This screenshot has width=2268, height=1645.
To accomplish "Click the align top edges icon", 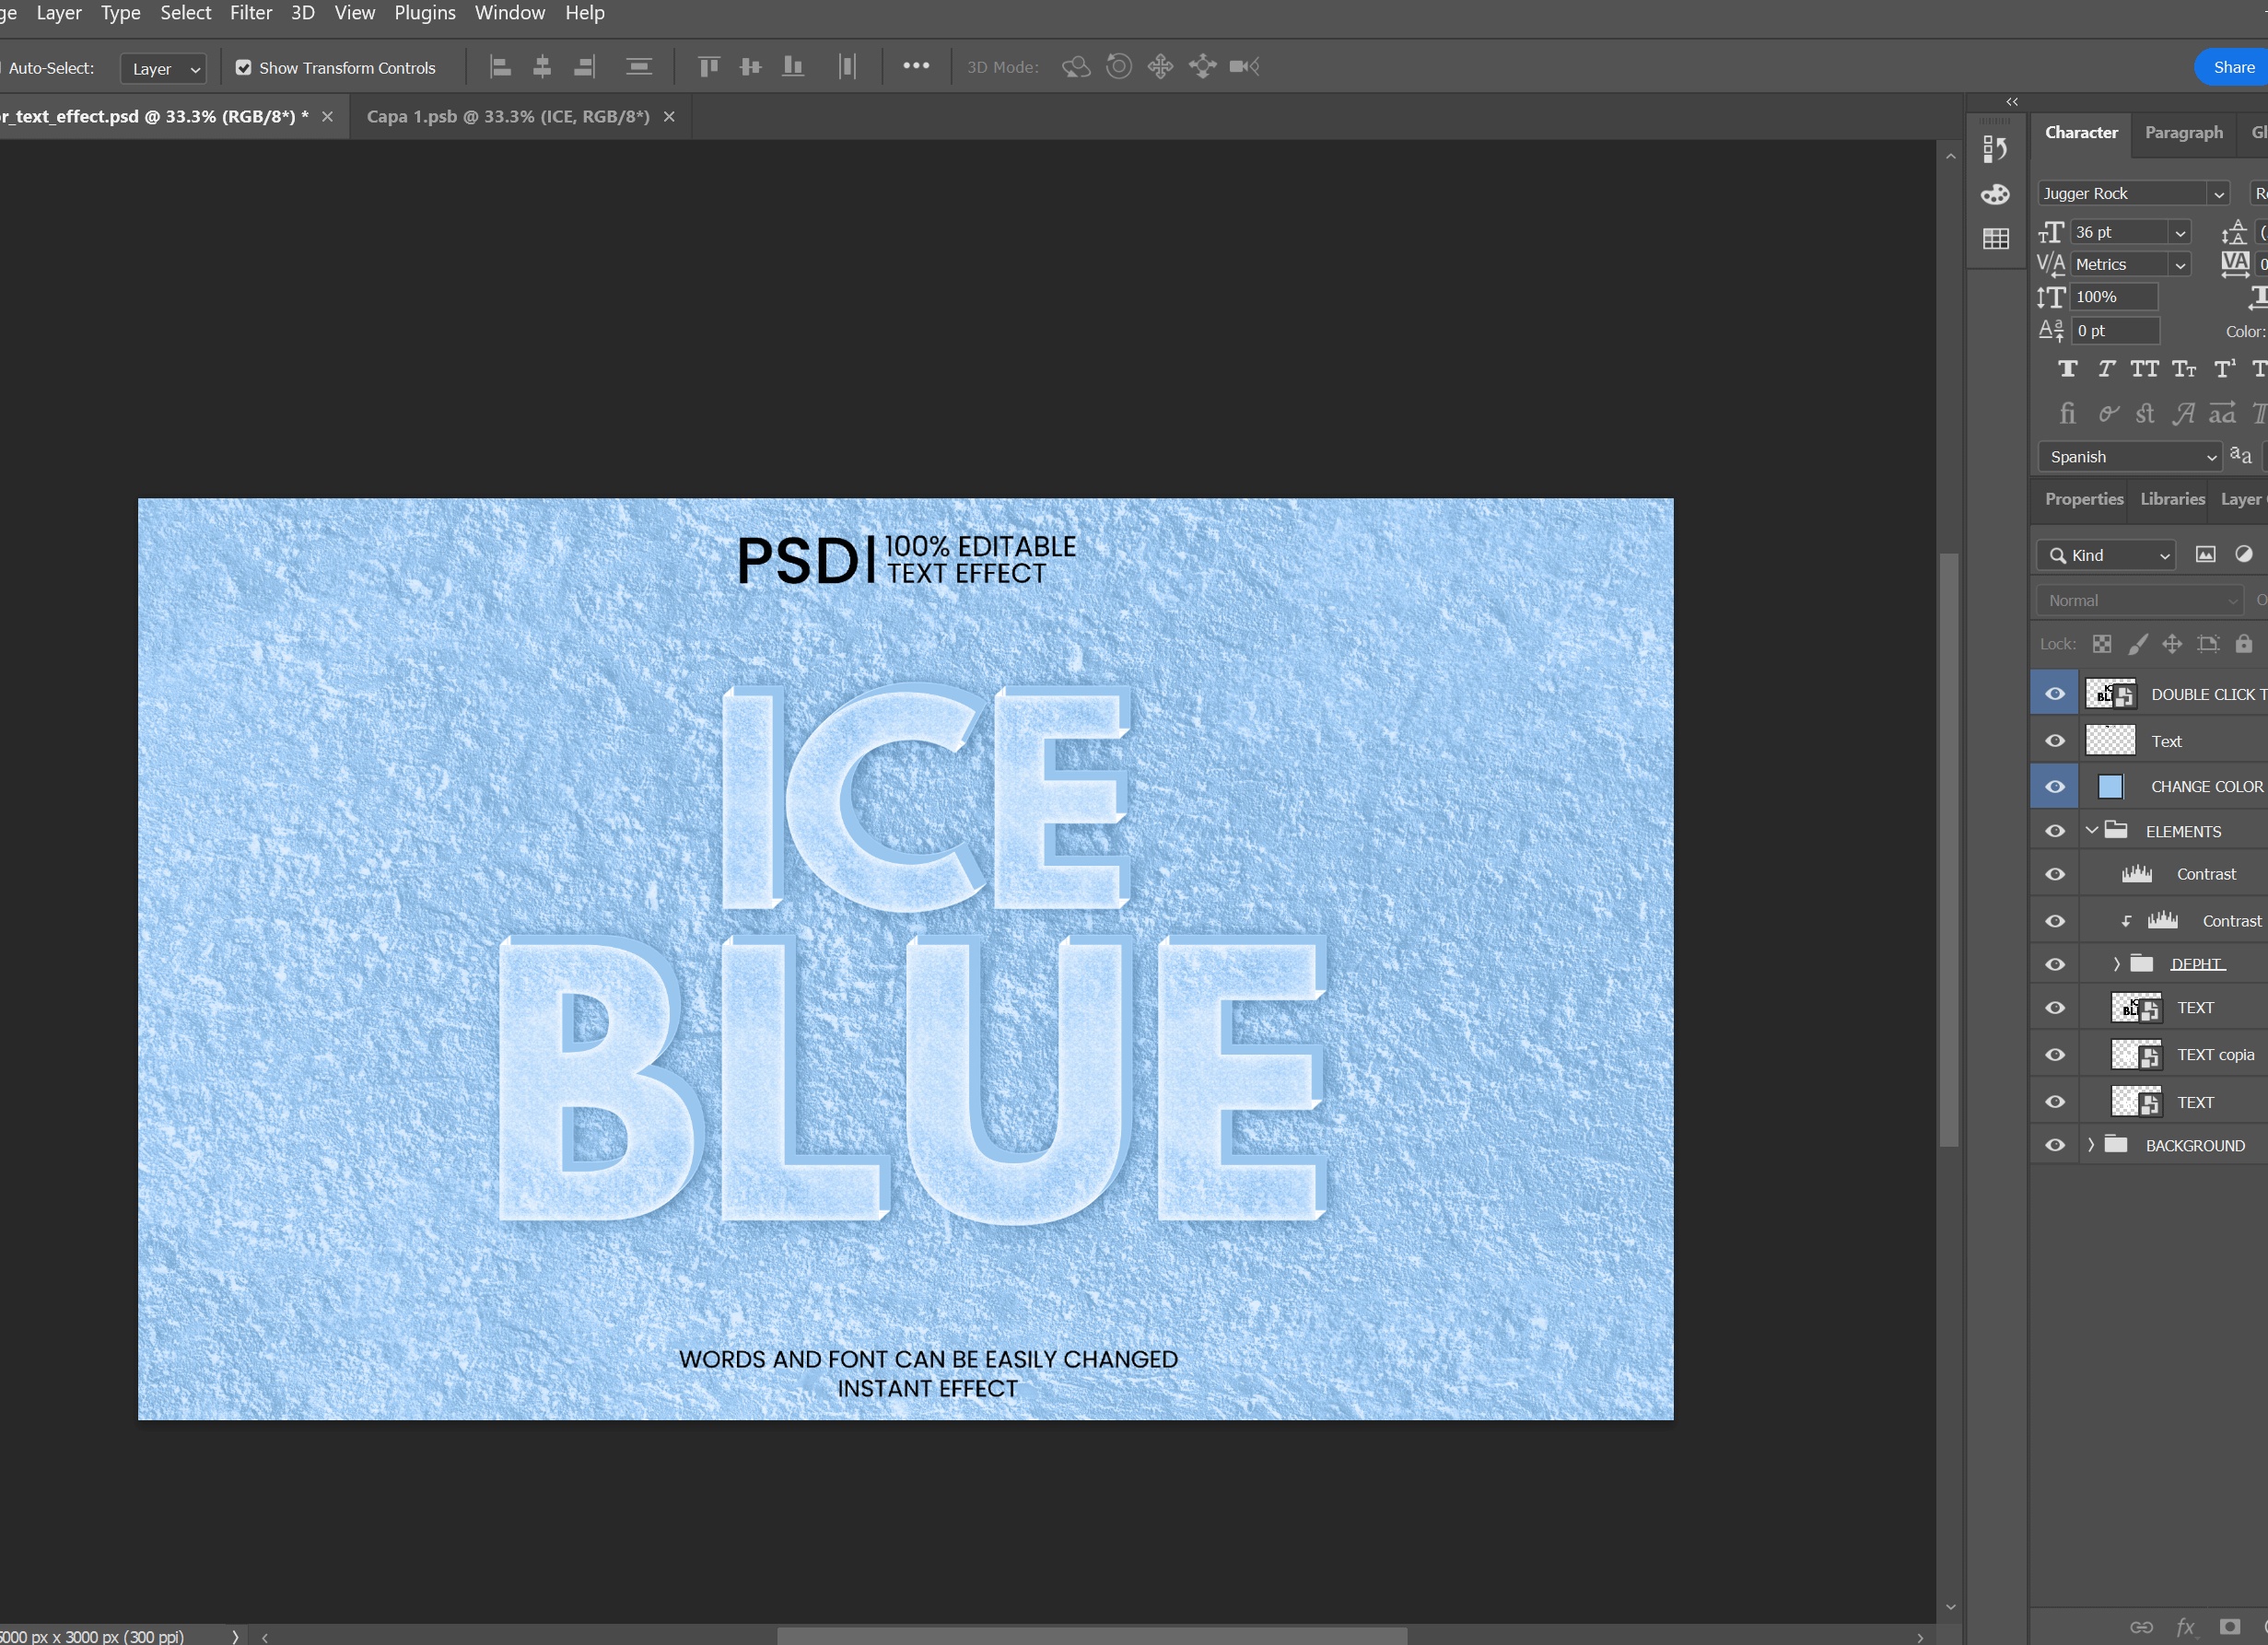I will [x=708, y=67].
